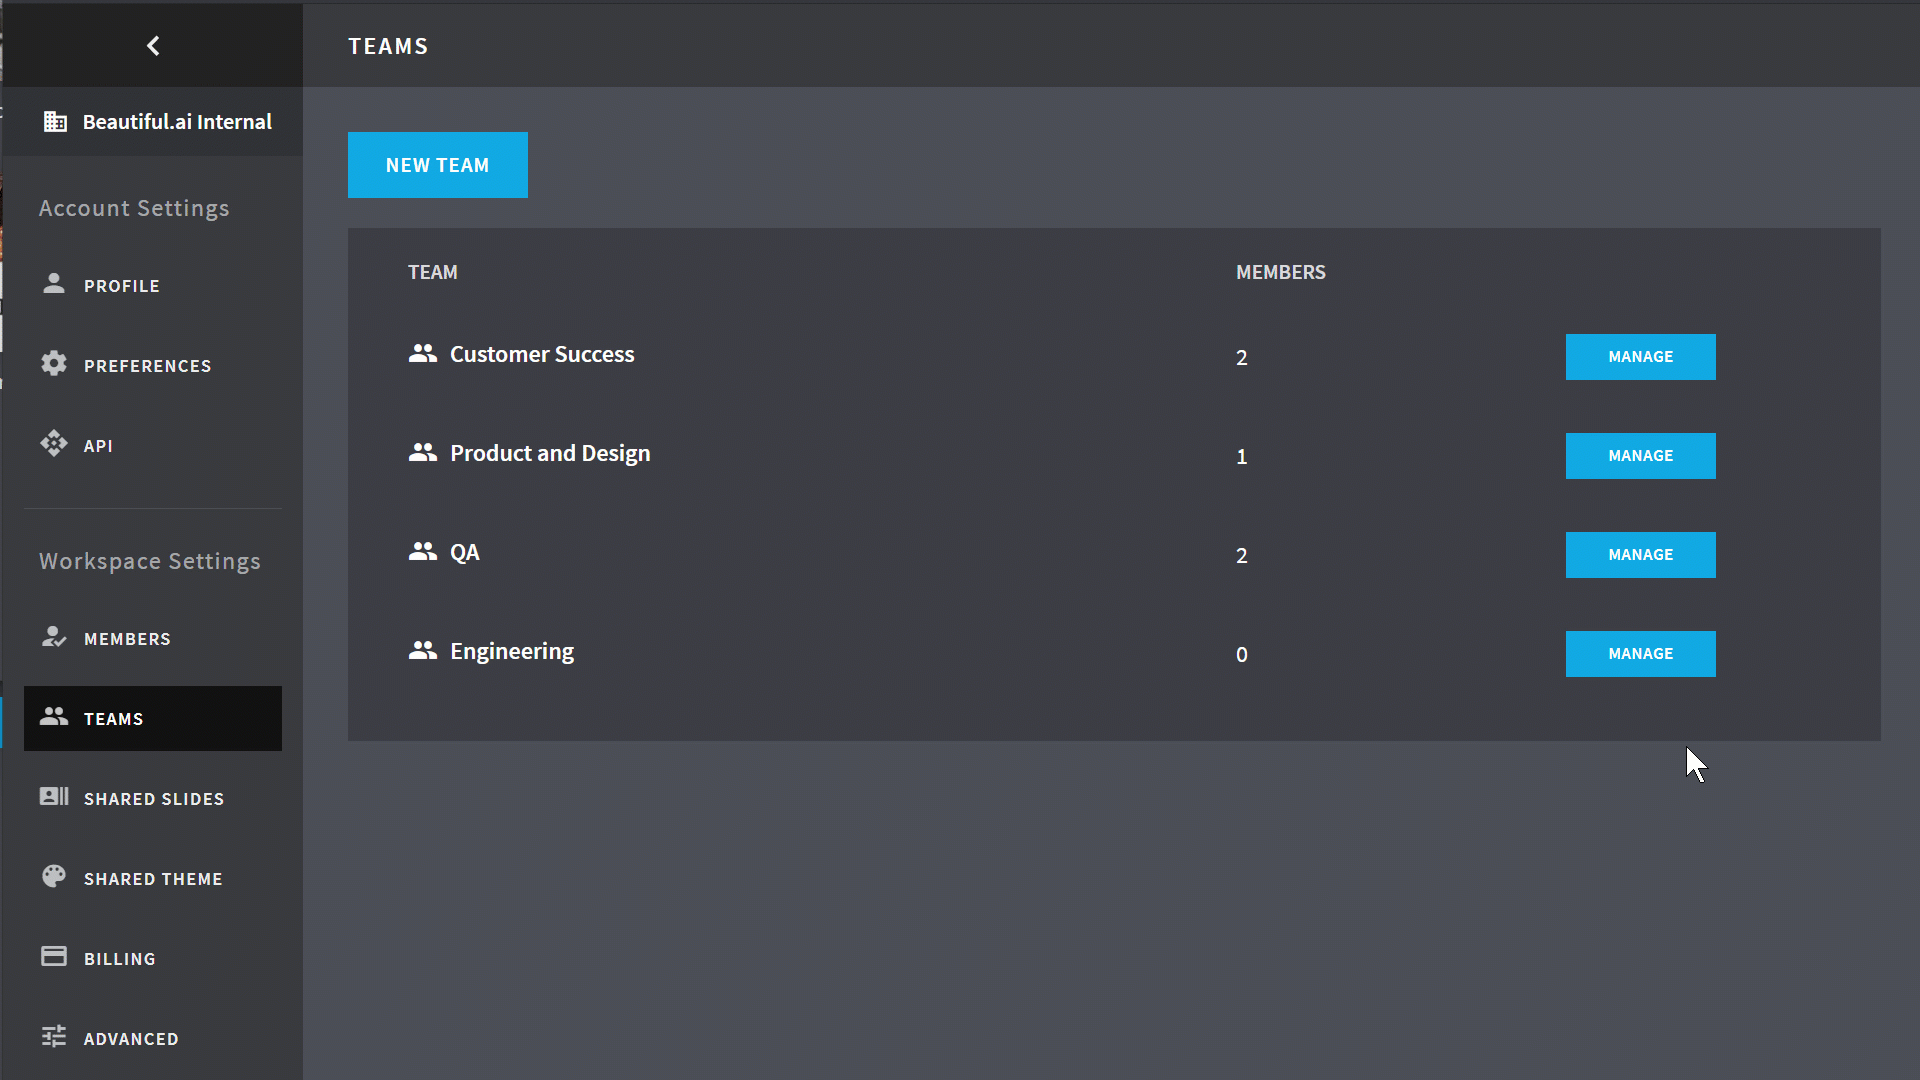The image size is (1920, 1080).
Task: Click the Billing credit card icon
Action: pyautogui.click(x=54, y=956)
